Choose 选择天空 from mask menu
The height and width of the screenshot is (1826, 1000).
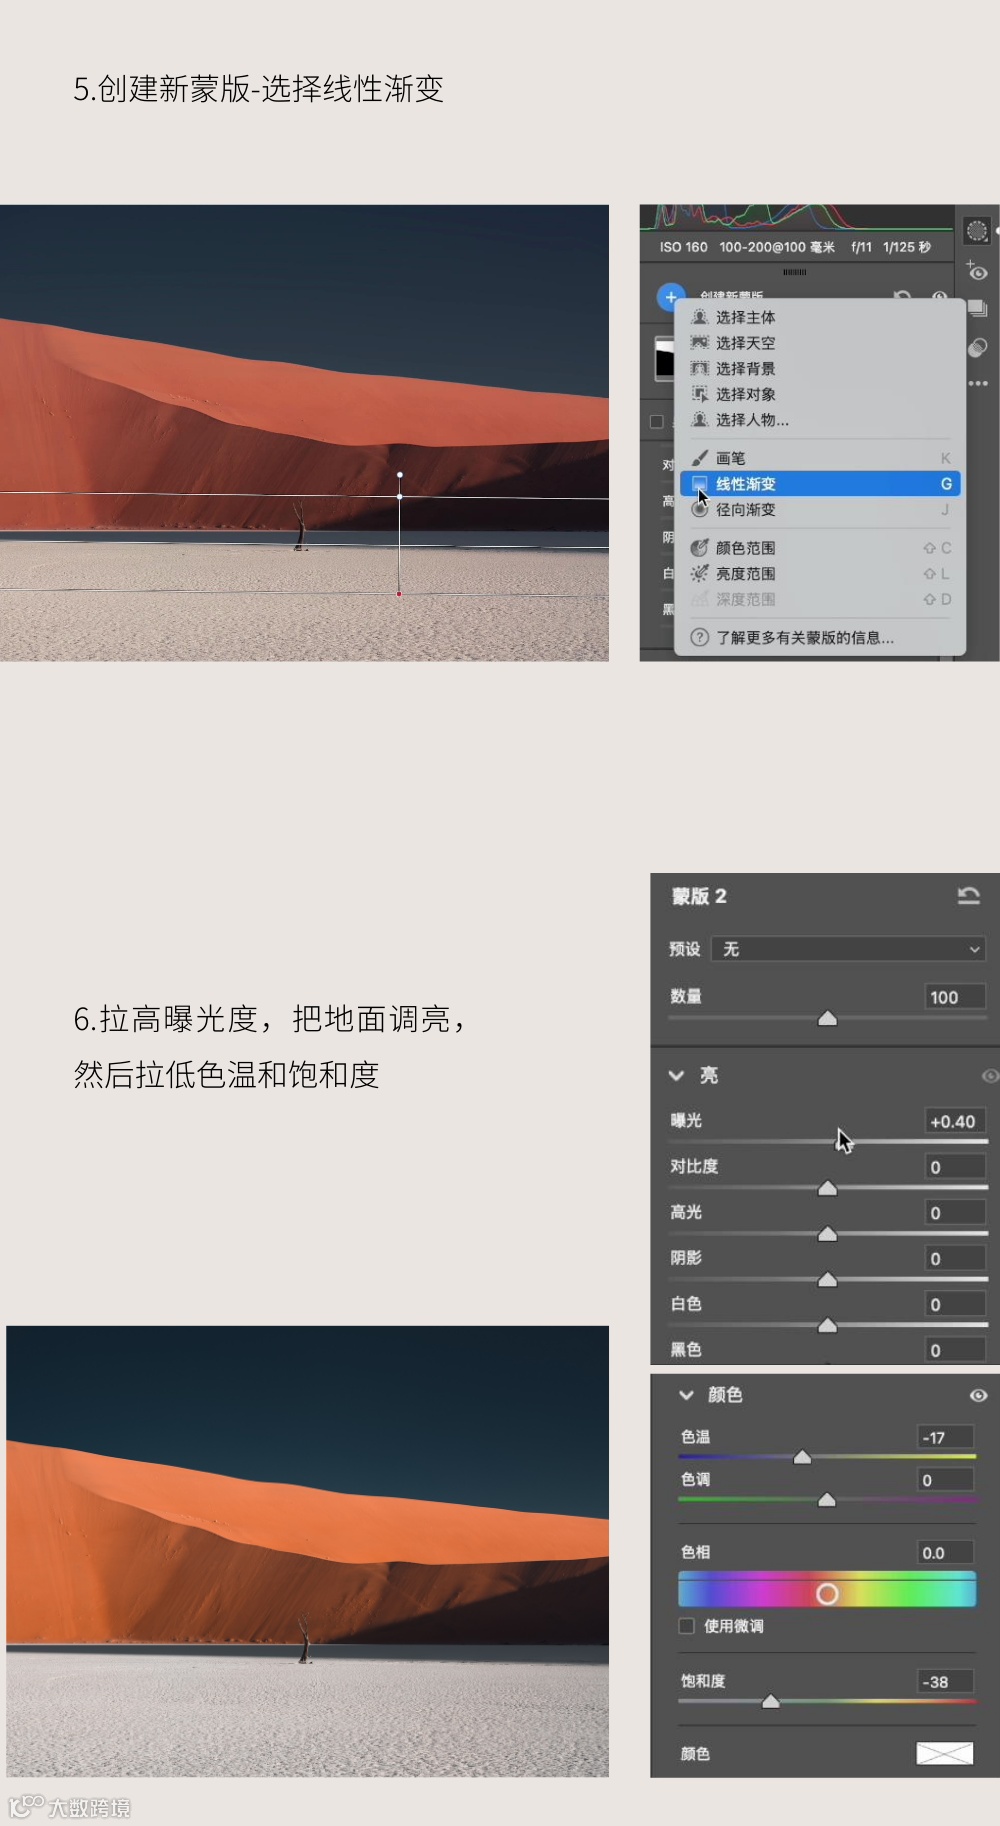click(x=820, y=343)
